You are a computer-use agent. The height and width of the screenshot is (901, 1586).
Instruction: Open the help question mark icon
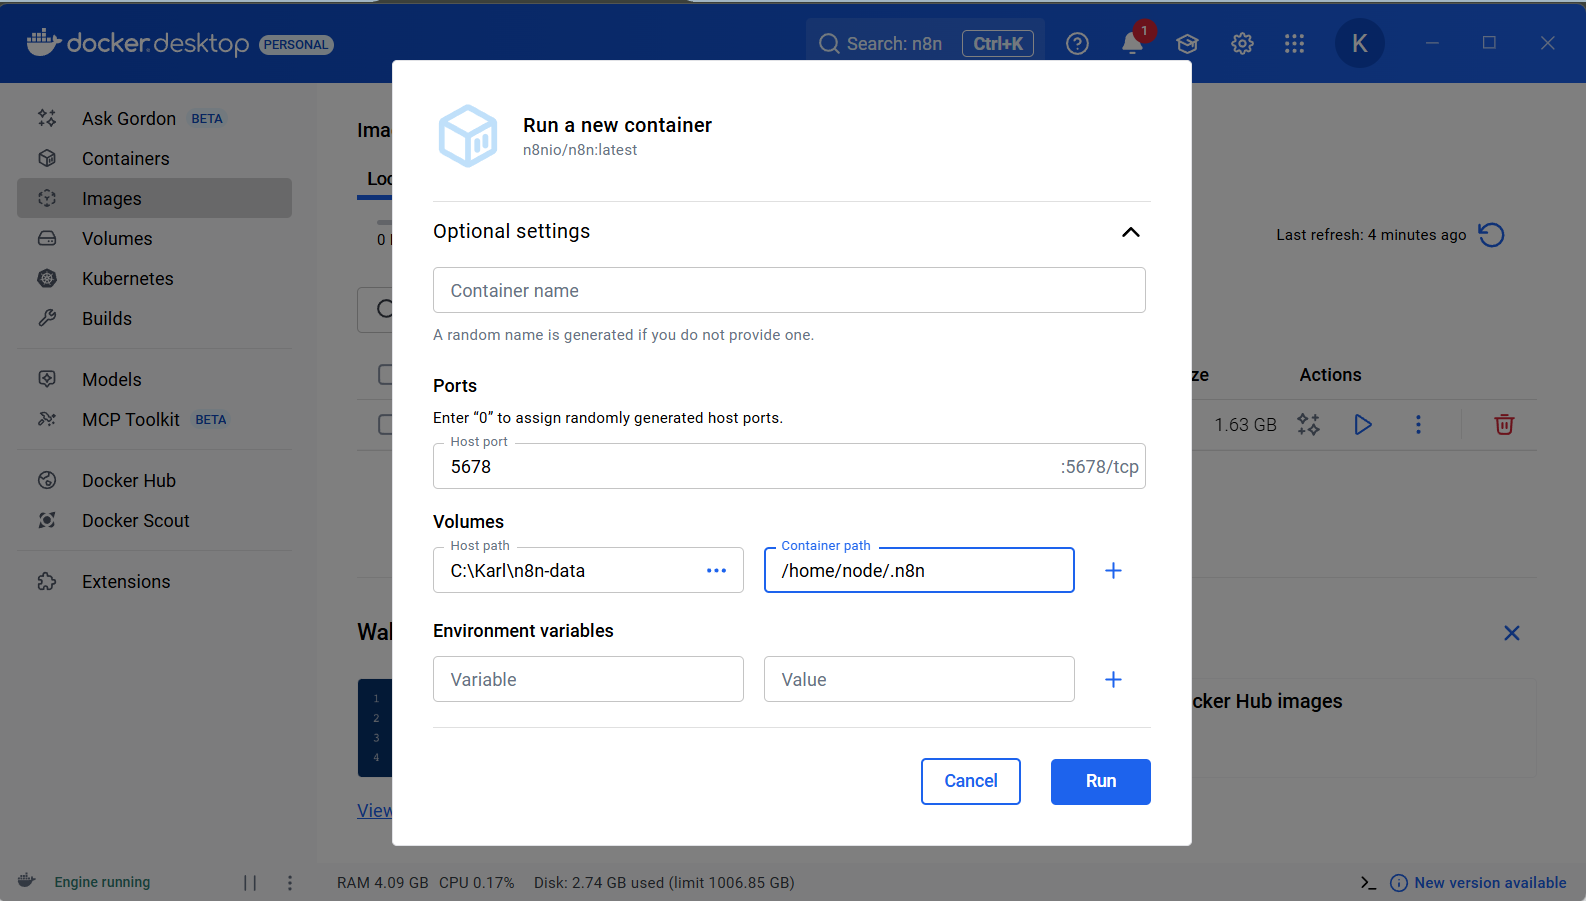tap(1077, 43)
